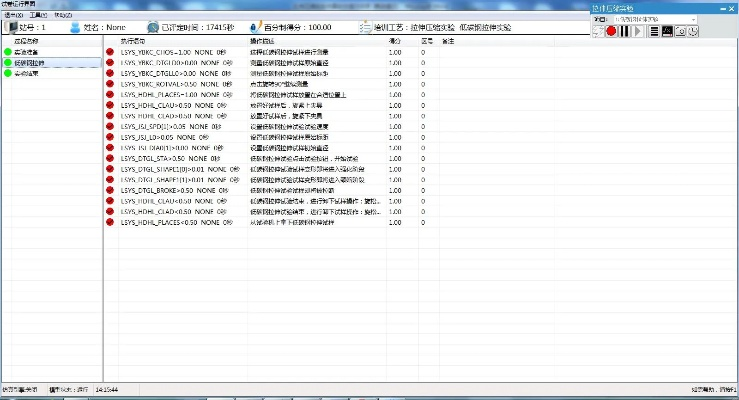Viewport: 739px width, 400px height.
Task: Open the third menu in the menu bar
Action: click(x=63, y=16)
